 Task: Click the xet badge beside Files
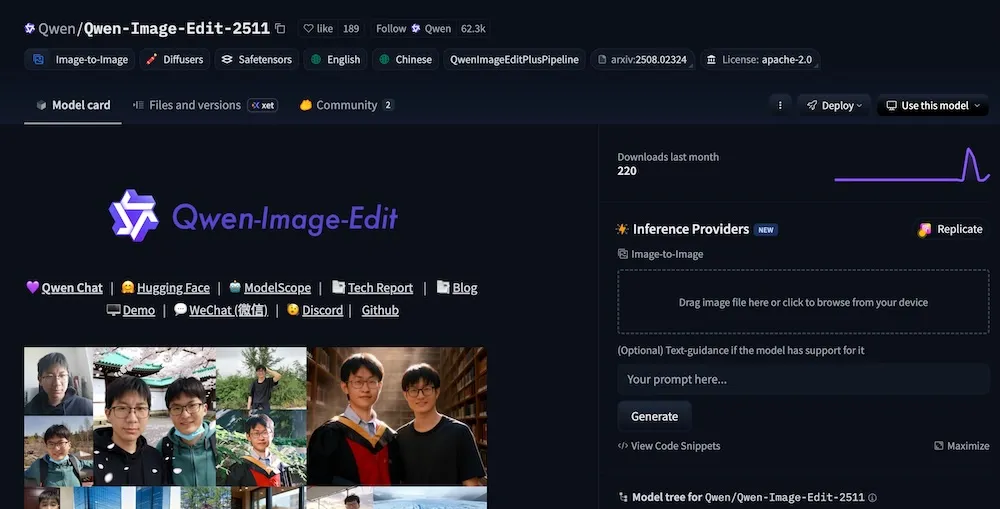point(262,105)
